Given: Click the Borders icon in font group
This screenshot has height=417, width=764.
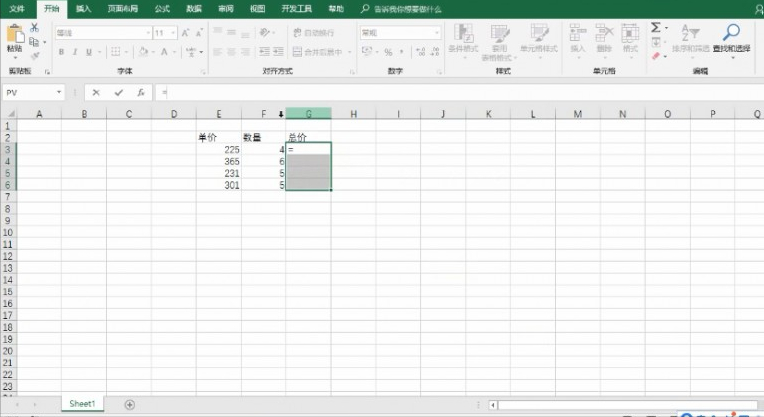Looking at the screenshot, I should pos(115,52).
